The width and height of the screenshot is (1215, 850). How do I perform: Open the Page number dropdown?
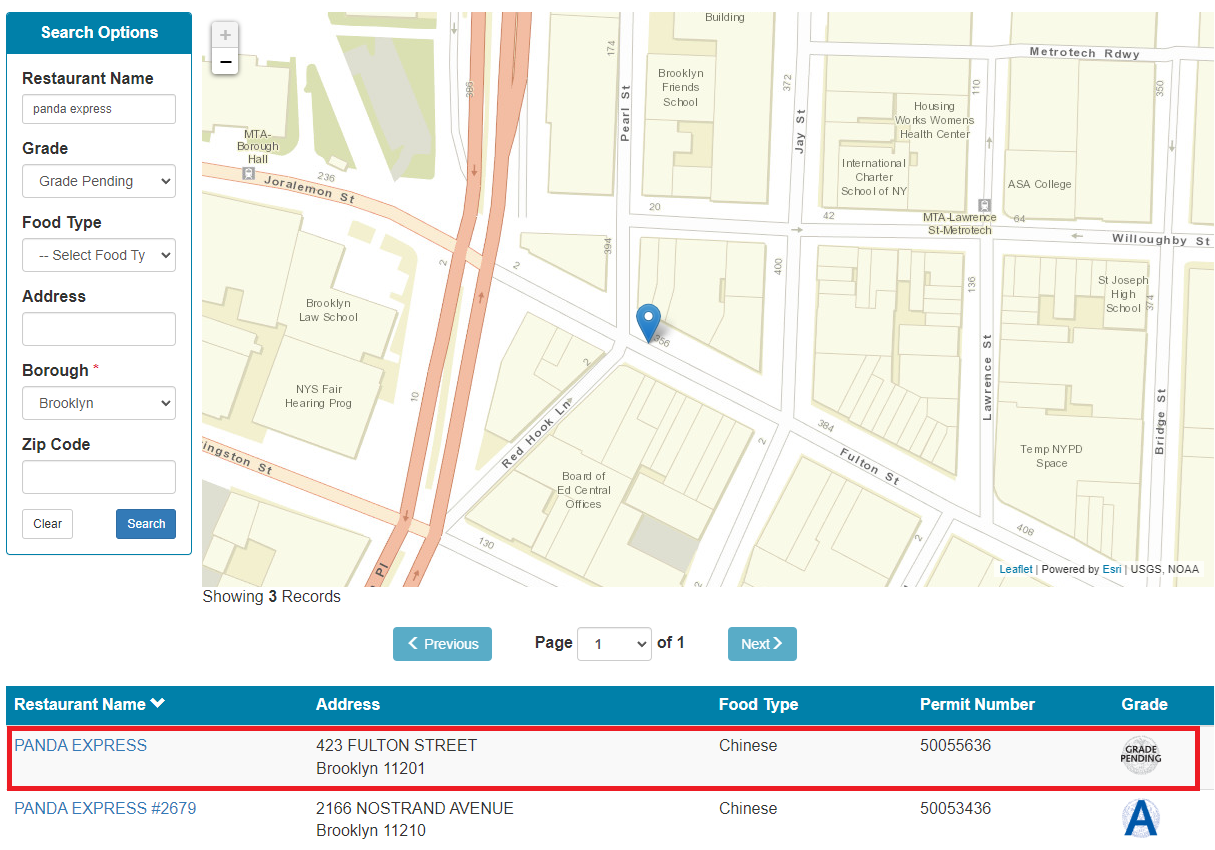616,644
